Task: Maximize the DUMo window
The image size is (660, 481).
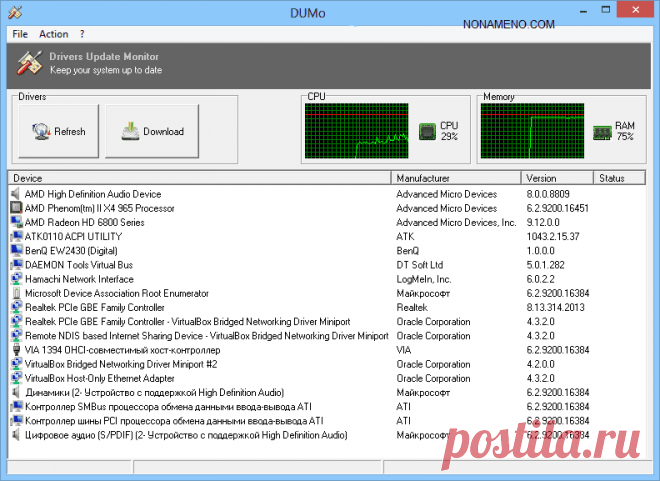Action: pos(606,11)
